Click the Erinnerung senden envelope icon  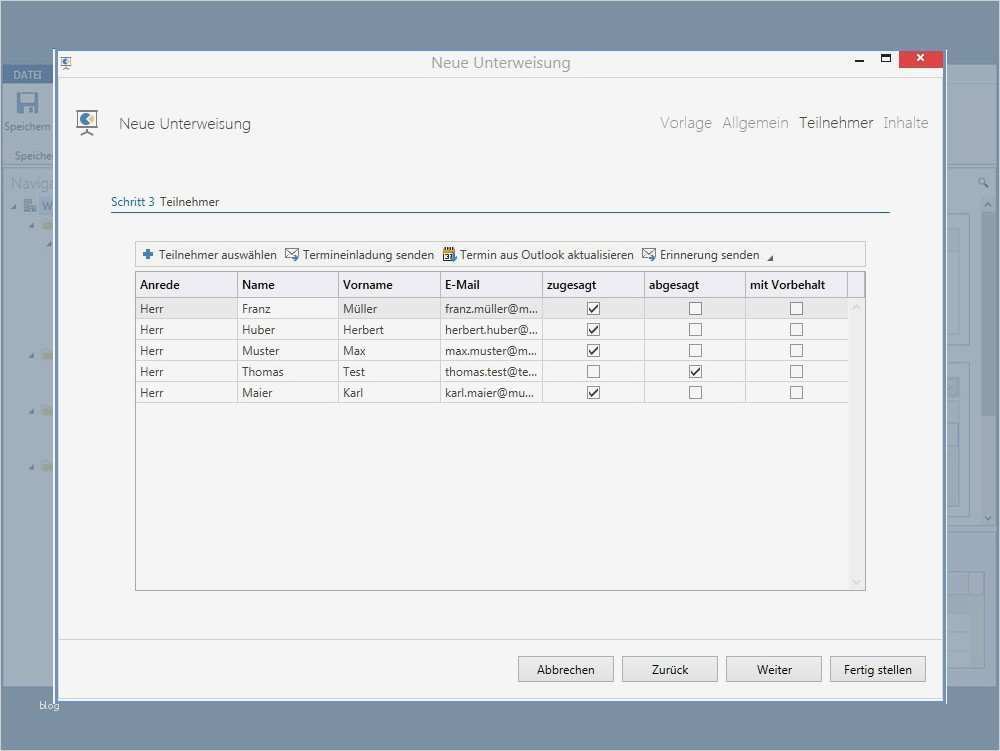(649, 255)
